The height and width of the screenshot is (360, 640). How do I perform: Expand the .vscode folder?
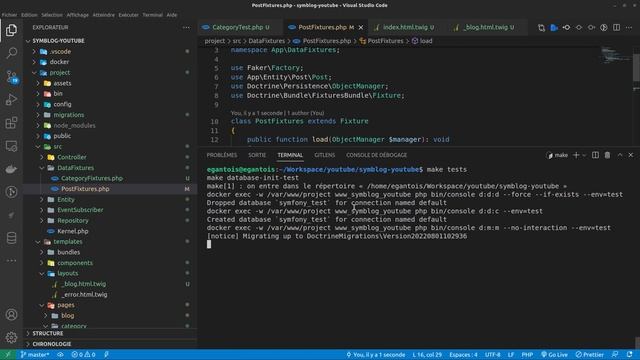pyautogui.click(x=110, y=51)
